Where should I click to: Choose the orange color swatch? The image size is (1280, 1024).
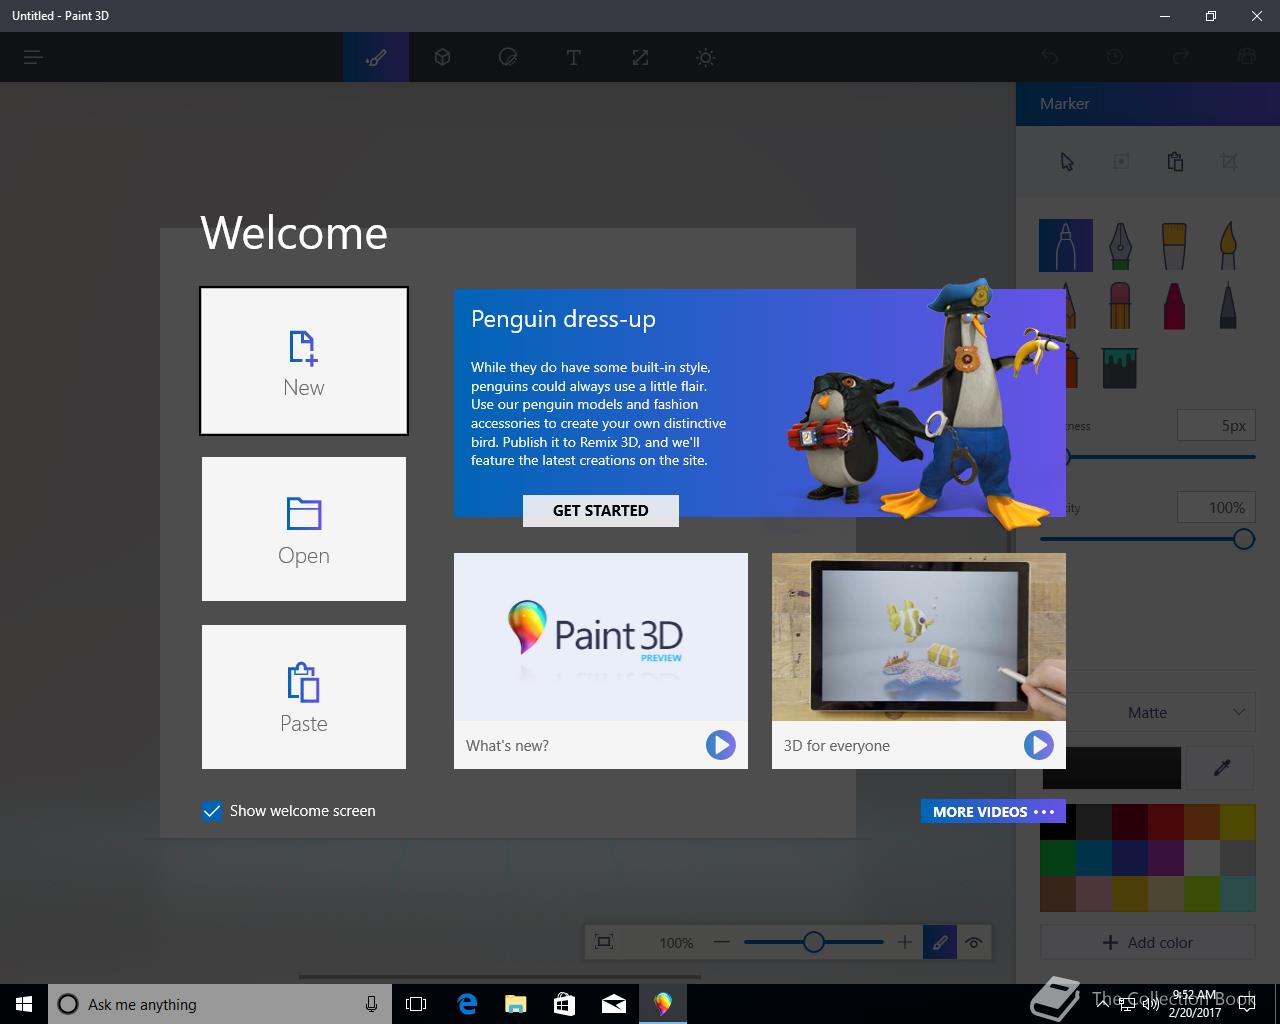(1202, 823)
